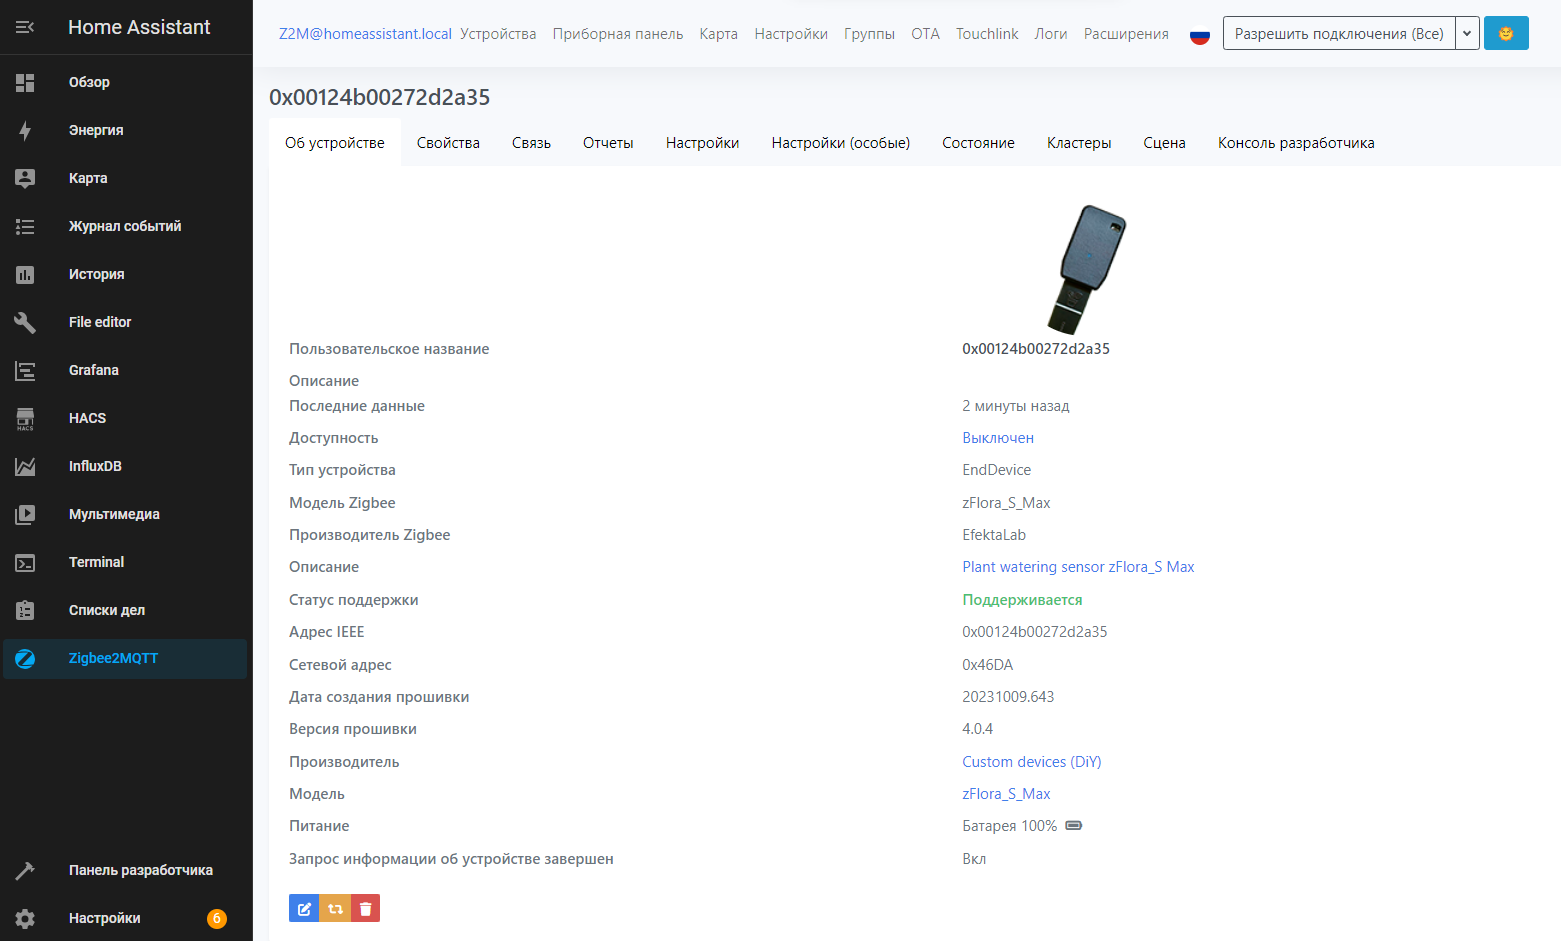Screen dimensions: 1561x941
Task: Click the orange reconfigure device button
Action: click(x=335, y=908)
